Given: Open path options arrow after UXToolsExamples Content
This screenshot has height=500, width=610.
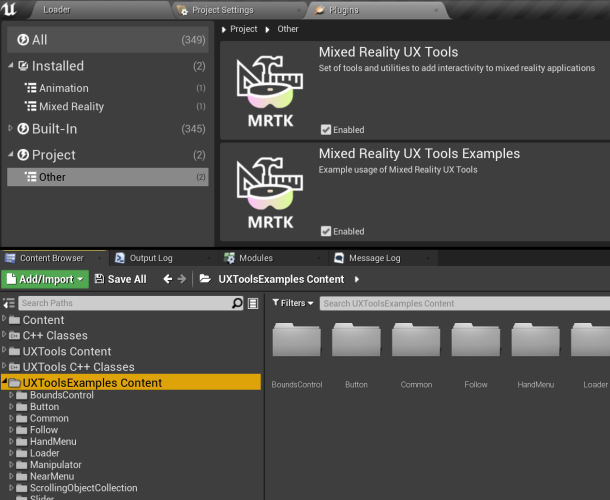Looking at the screenshot, I should point(357,279).
